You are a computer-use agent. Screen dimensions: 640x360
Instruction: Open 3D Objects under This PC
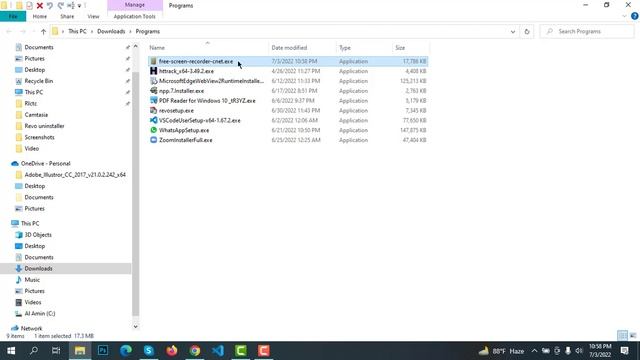point(38,235)
